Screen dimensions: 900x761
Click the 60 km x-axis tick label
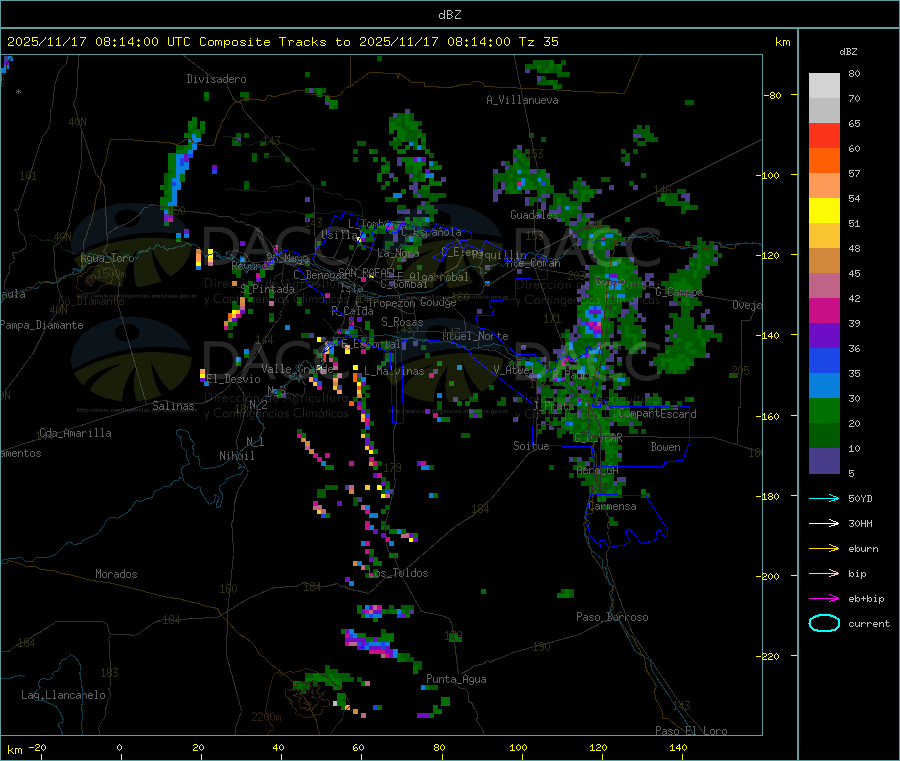coord(358,748)
